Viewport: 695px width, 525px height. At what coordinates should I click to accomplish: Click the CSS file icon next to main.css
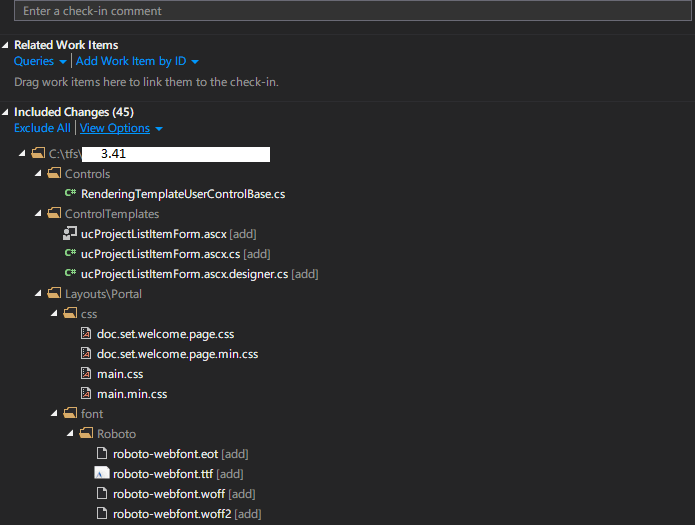click(86, 374)
